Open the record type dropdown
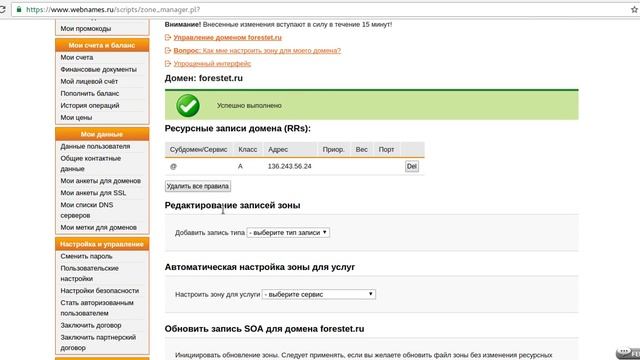This screenshot has width=640, height=360. click(288, 233)
